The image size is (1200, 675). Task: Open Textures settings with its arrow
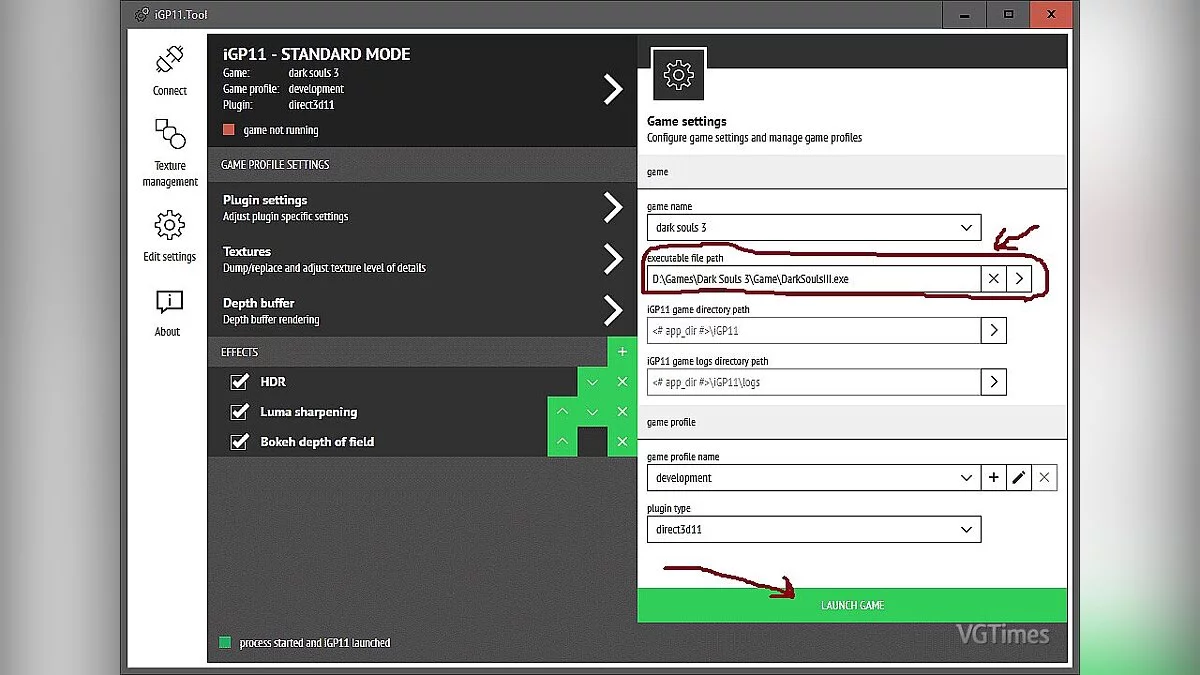tap(613, 259)
